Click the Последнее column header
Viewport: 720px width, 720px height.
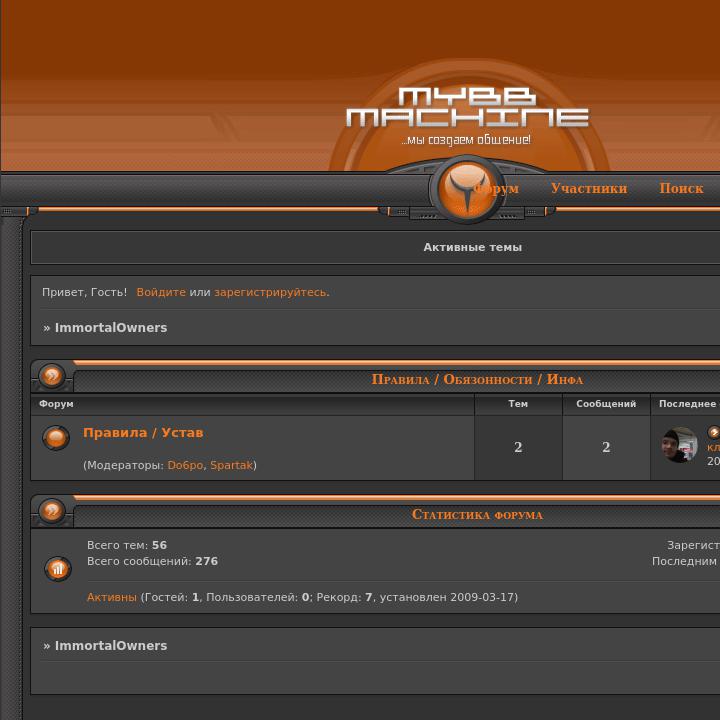point(688,404)
